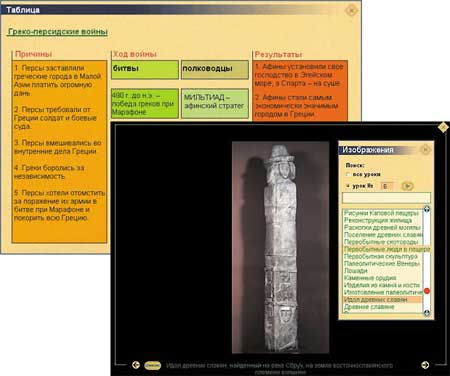Click the Ход войны column heading
Screen dimensions: 450x376
(135, 54)
